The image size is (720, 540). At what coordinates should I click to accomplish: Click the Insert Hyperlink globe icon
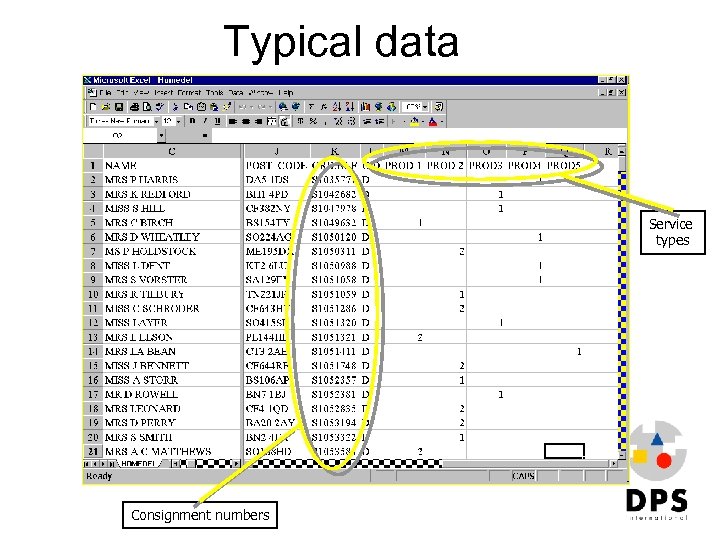282,107
